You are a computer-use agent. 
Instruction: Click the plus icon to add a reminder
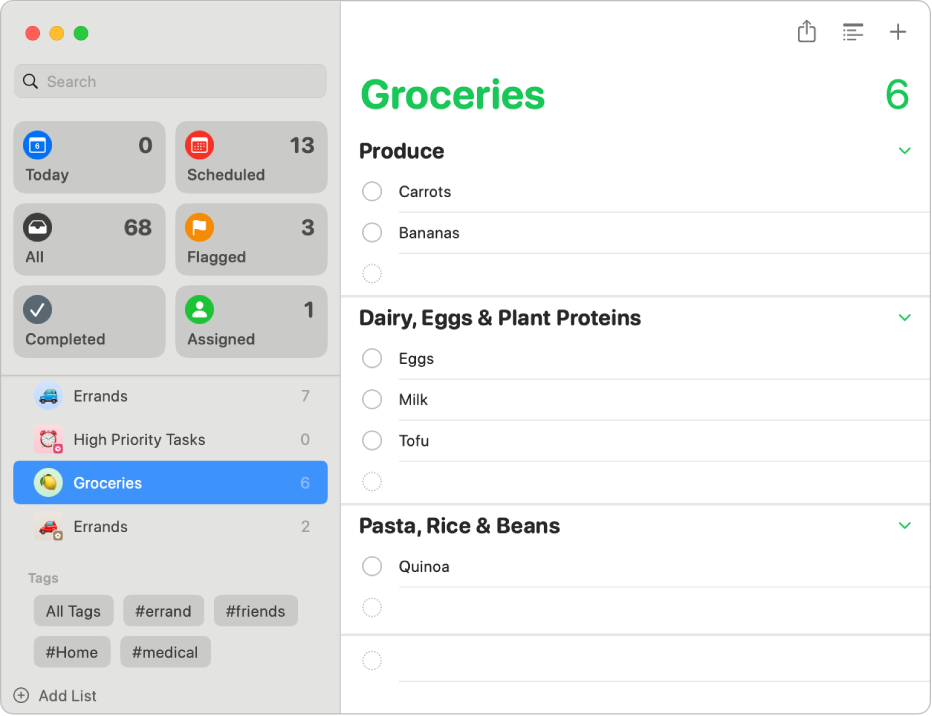[897, 31]
